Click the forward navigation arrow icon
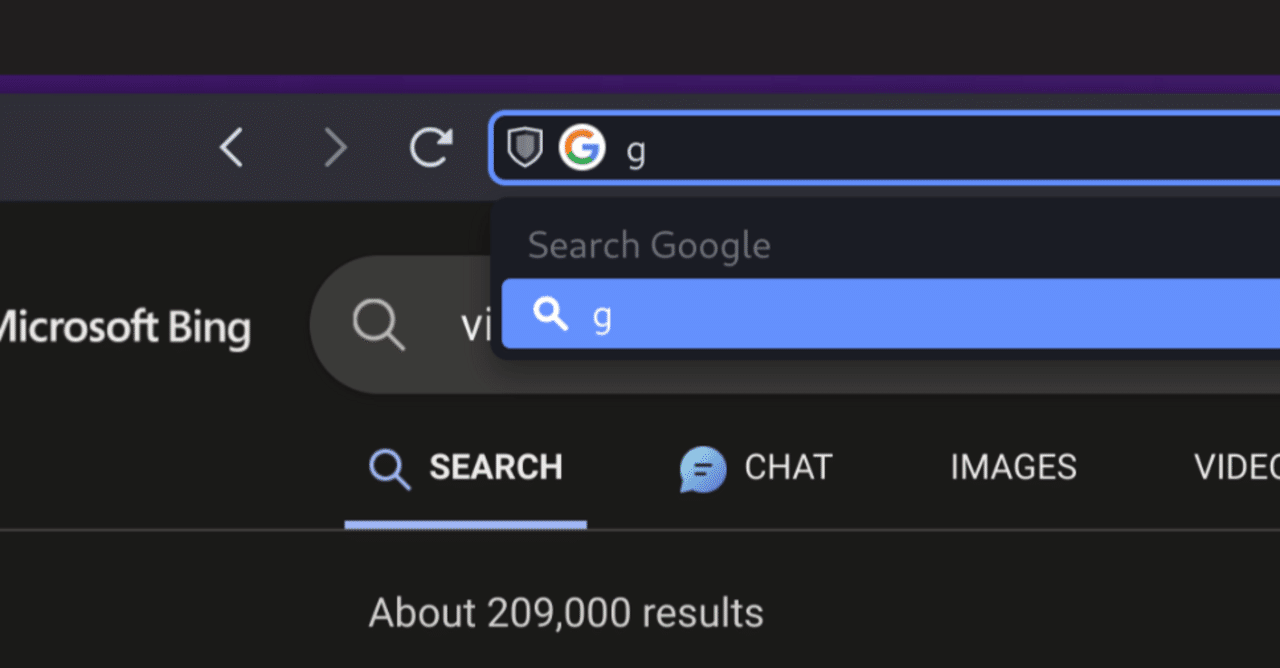The height and width of the screenshot is (668, 1280). click(x=333, y=147)
